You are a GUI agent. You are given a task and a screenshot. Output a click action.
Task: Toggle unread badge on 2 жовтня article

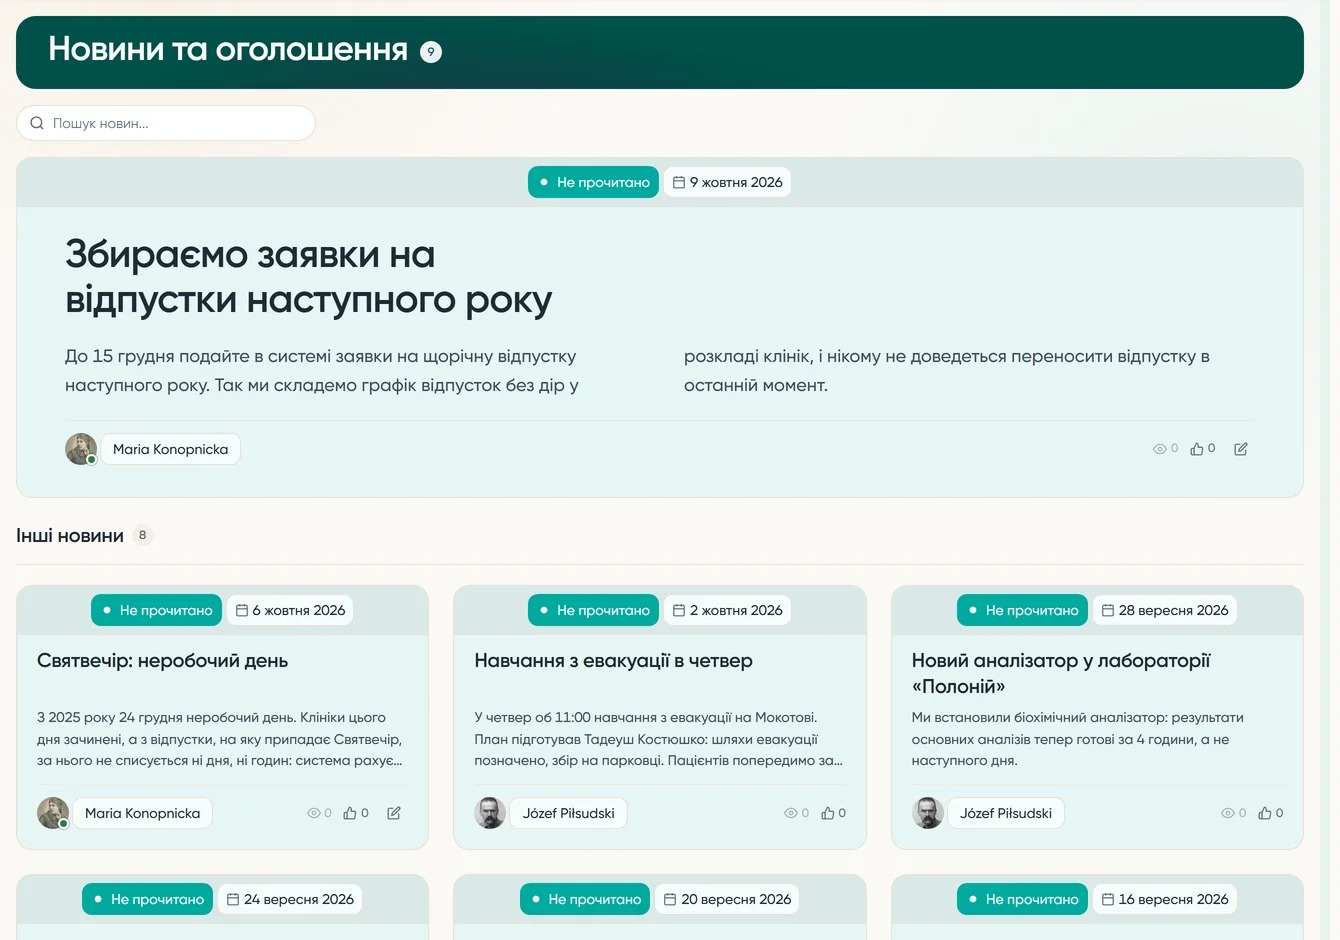point(593,610)
